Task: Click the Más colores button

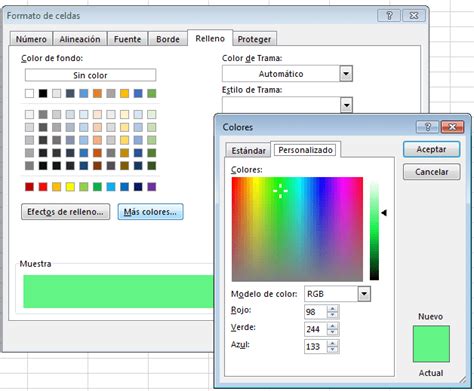Action: [150, 212]
